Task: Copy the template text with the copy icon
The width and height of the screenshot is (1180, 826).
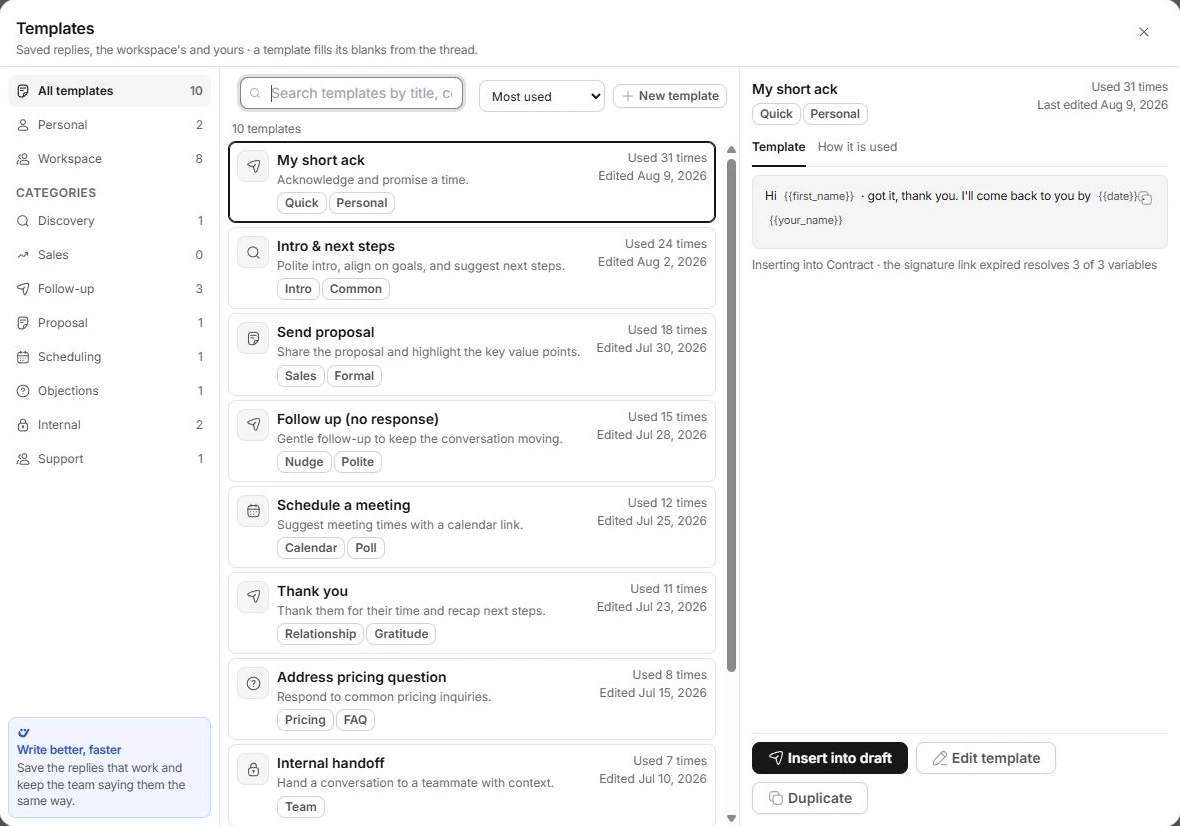Action: [x=1145, y=198]
